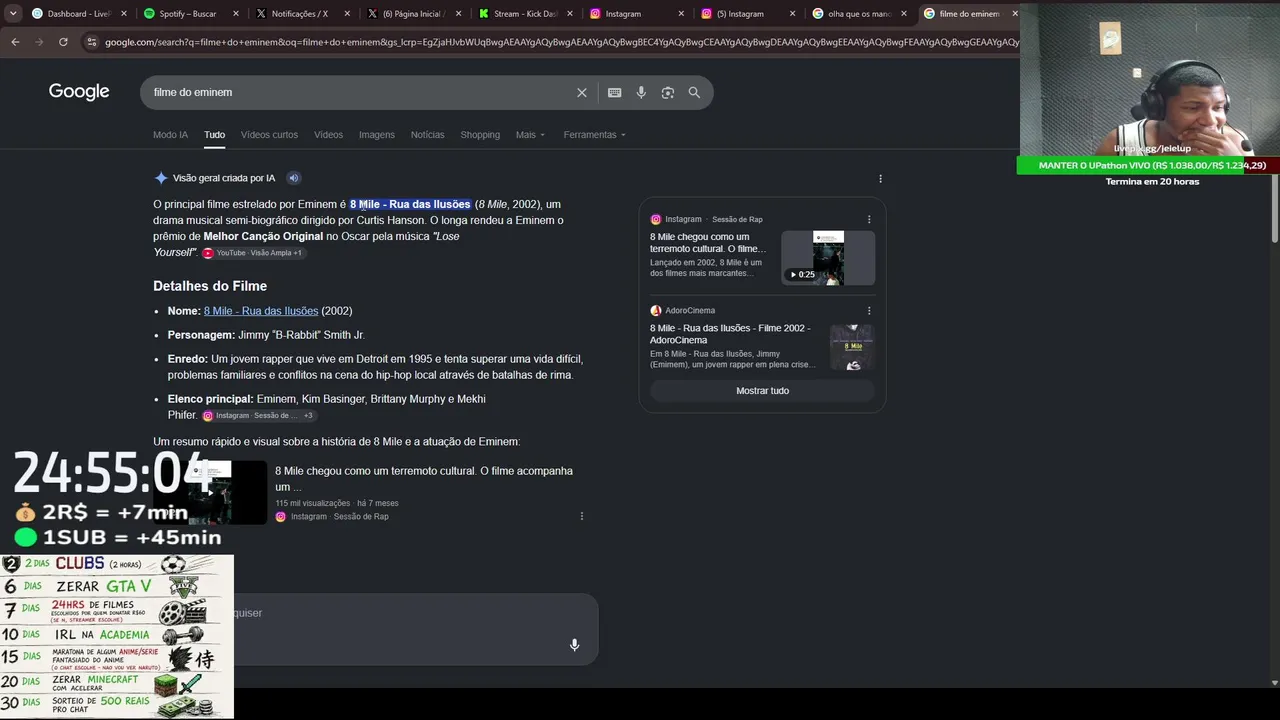
Task: Click the 'Detalhes do Filme' heading
Action: pyautogui.click(x=210, y=286)
